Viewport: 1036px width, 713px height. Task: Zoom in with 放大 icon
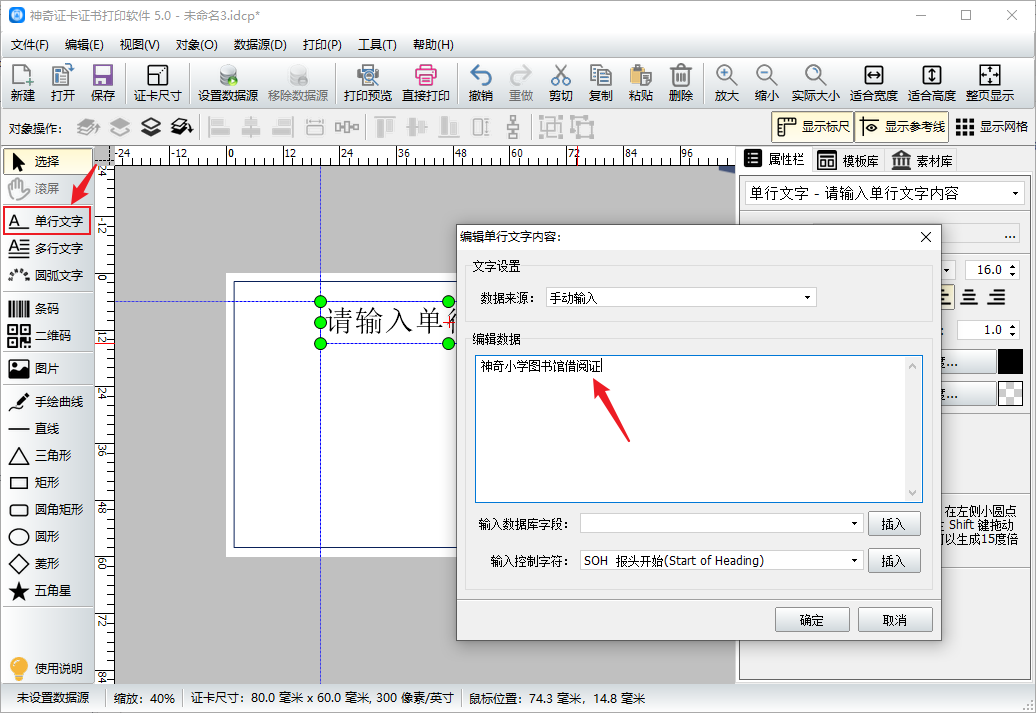pos(726,83)
